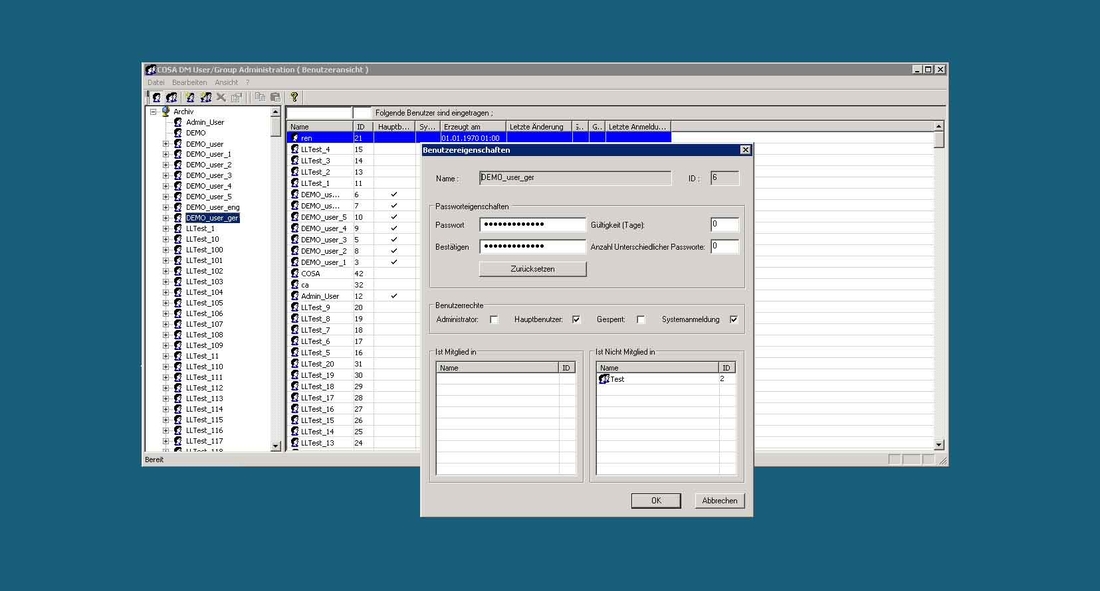Click the properties toolbar icon
Image resolution: width=1100 pixels, height=591 pixels.
[x=237, y=97]
